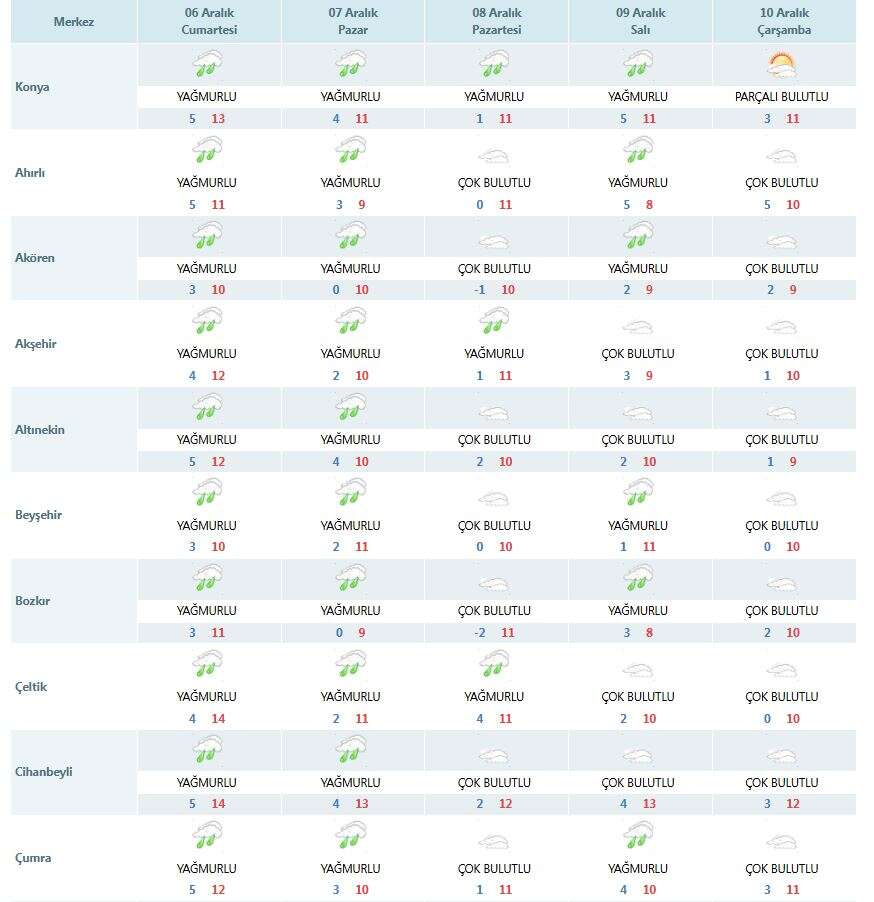Viewport: 874px width, 902px height.
Task: Click Akören's rain icon for 06 Aralık
Action: click(207, 236)
